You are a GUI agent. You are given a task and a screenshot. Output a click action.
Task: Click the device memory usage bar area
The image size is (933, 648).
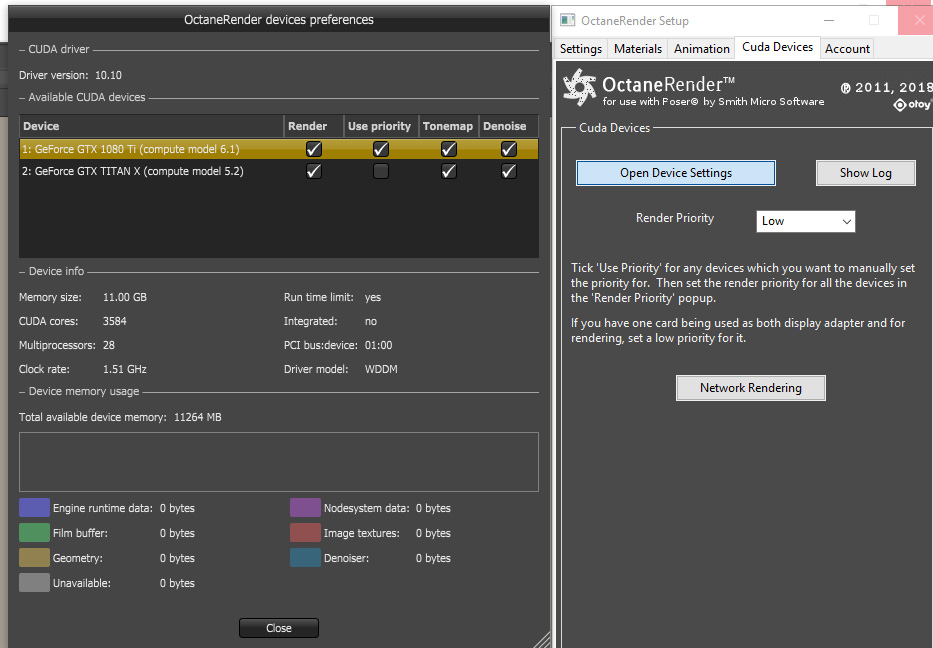278,462
